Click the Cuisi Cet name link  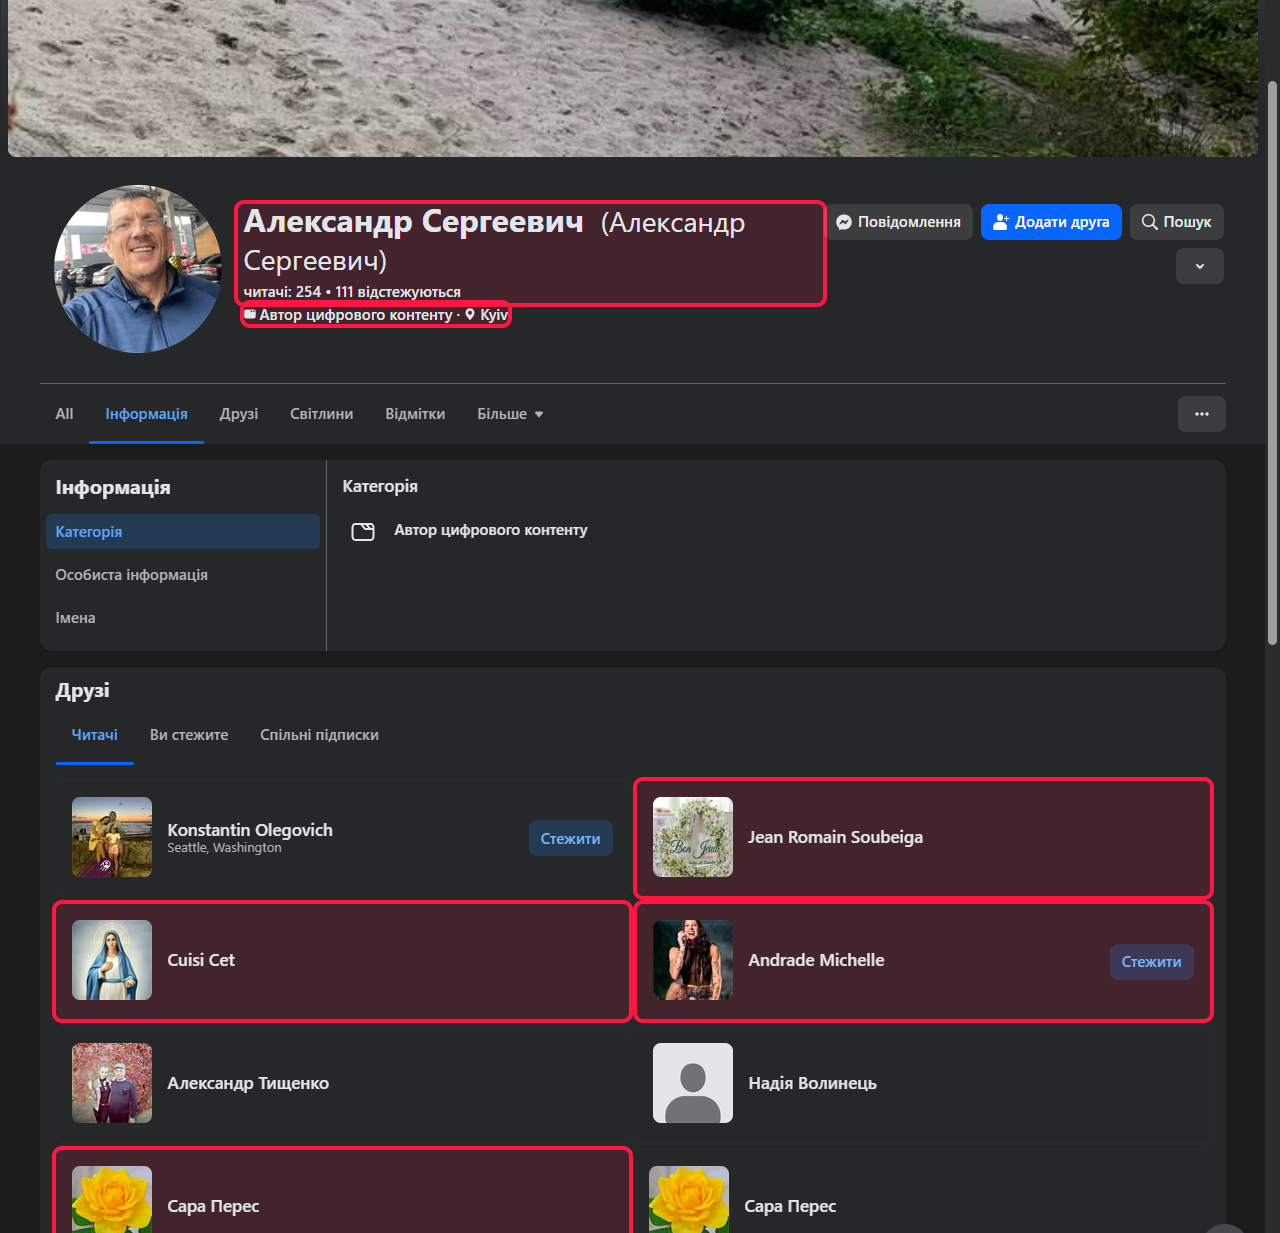pos(201,960)
